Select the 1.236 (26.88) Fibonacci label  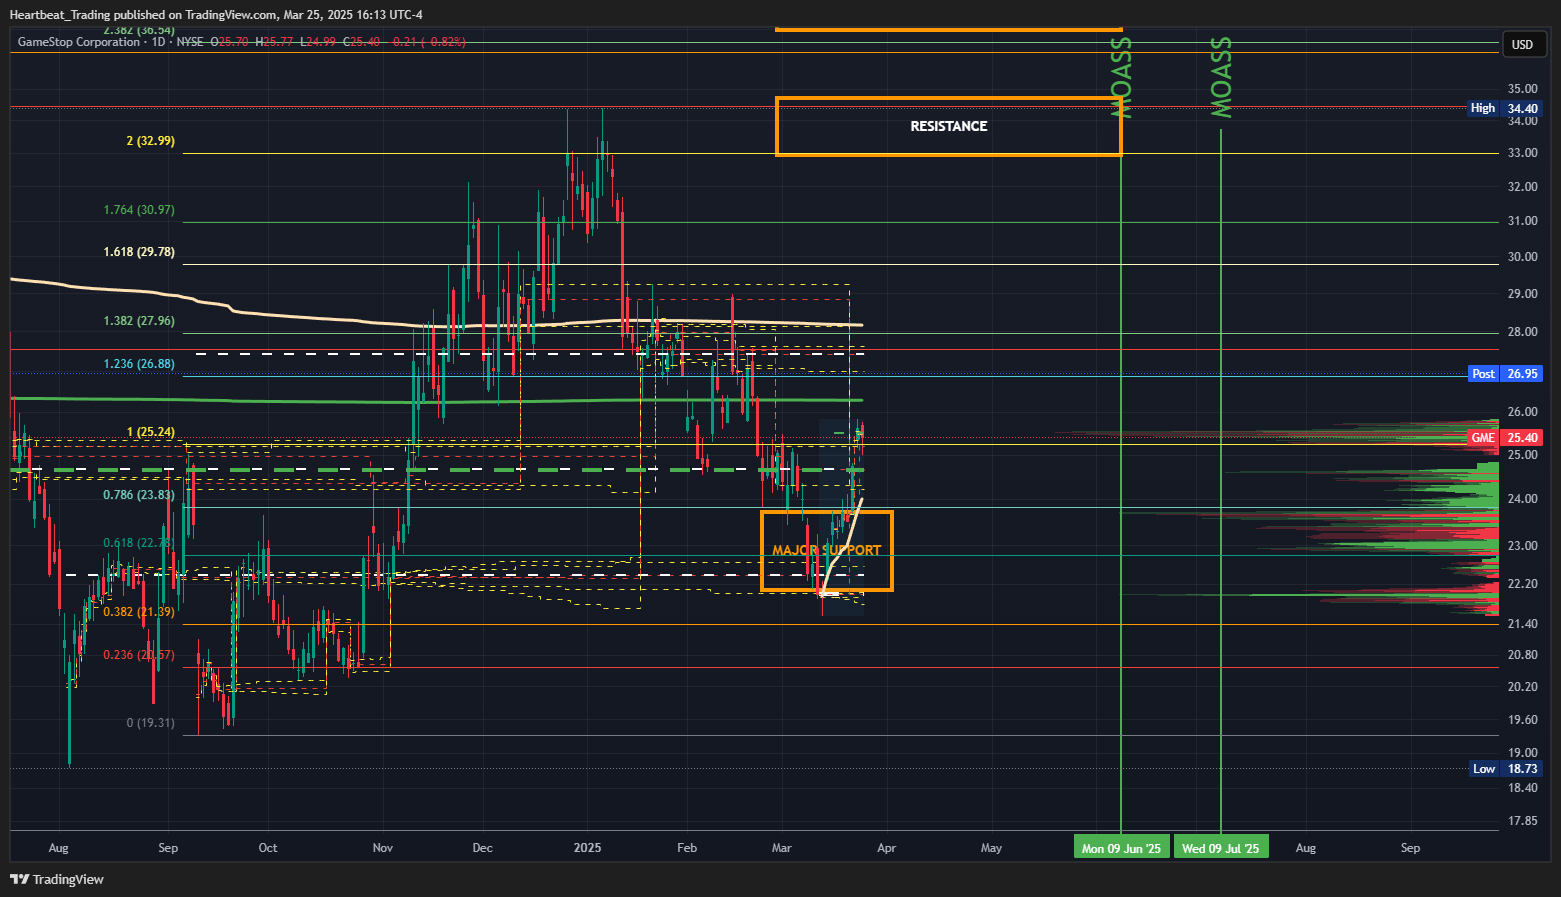click(139, 364)
